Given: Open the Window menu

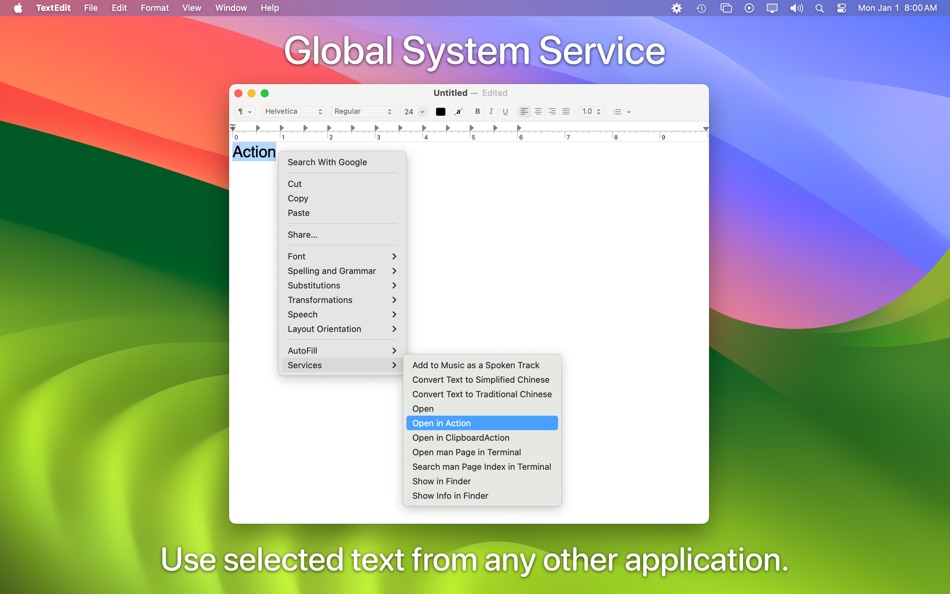Looking at the screenshot, I should 231,8.
